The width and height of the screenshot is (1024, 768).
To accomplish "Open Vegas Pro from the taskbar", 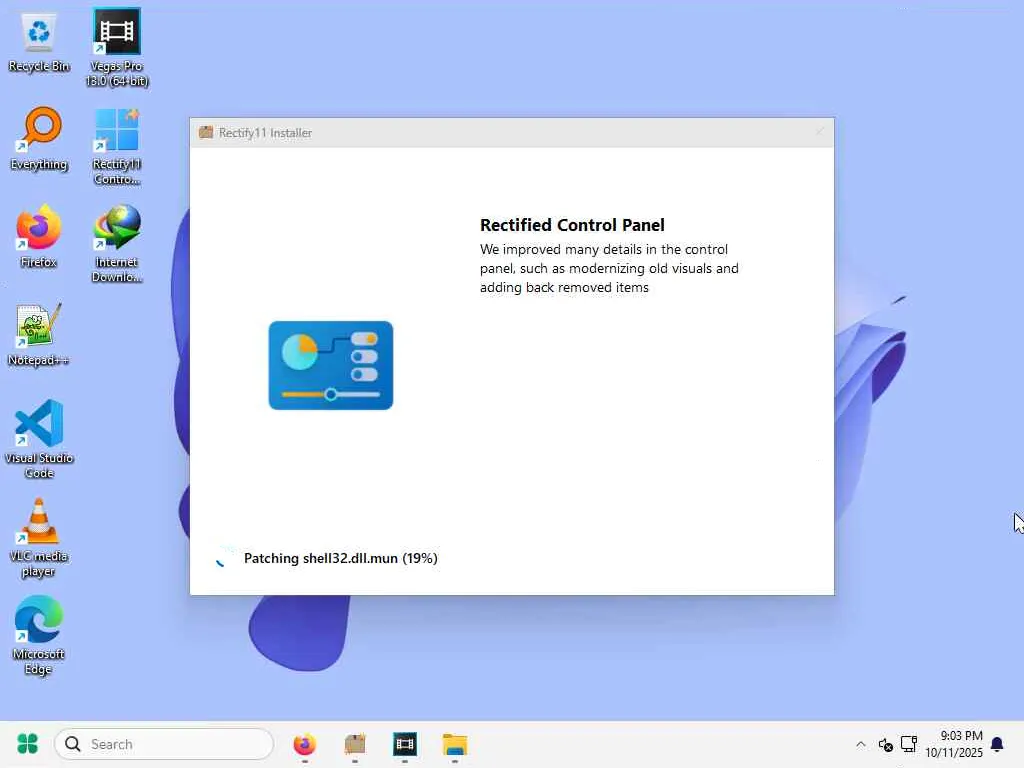I will (x=405, y=744).
